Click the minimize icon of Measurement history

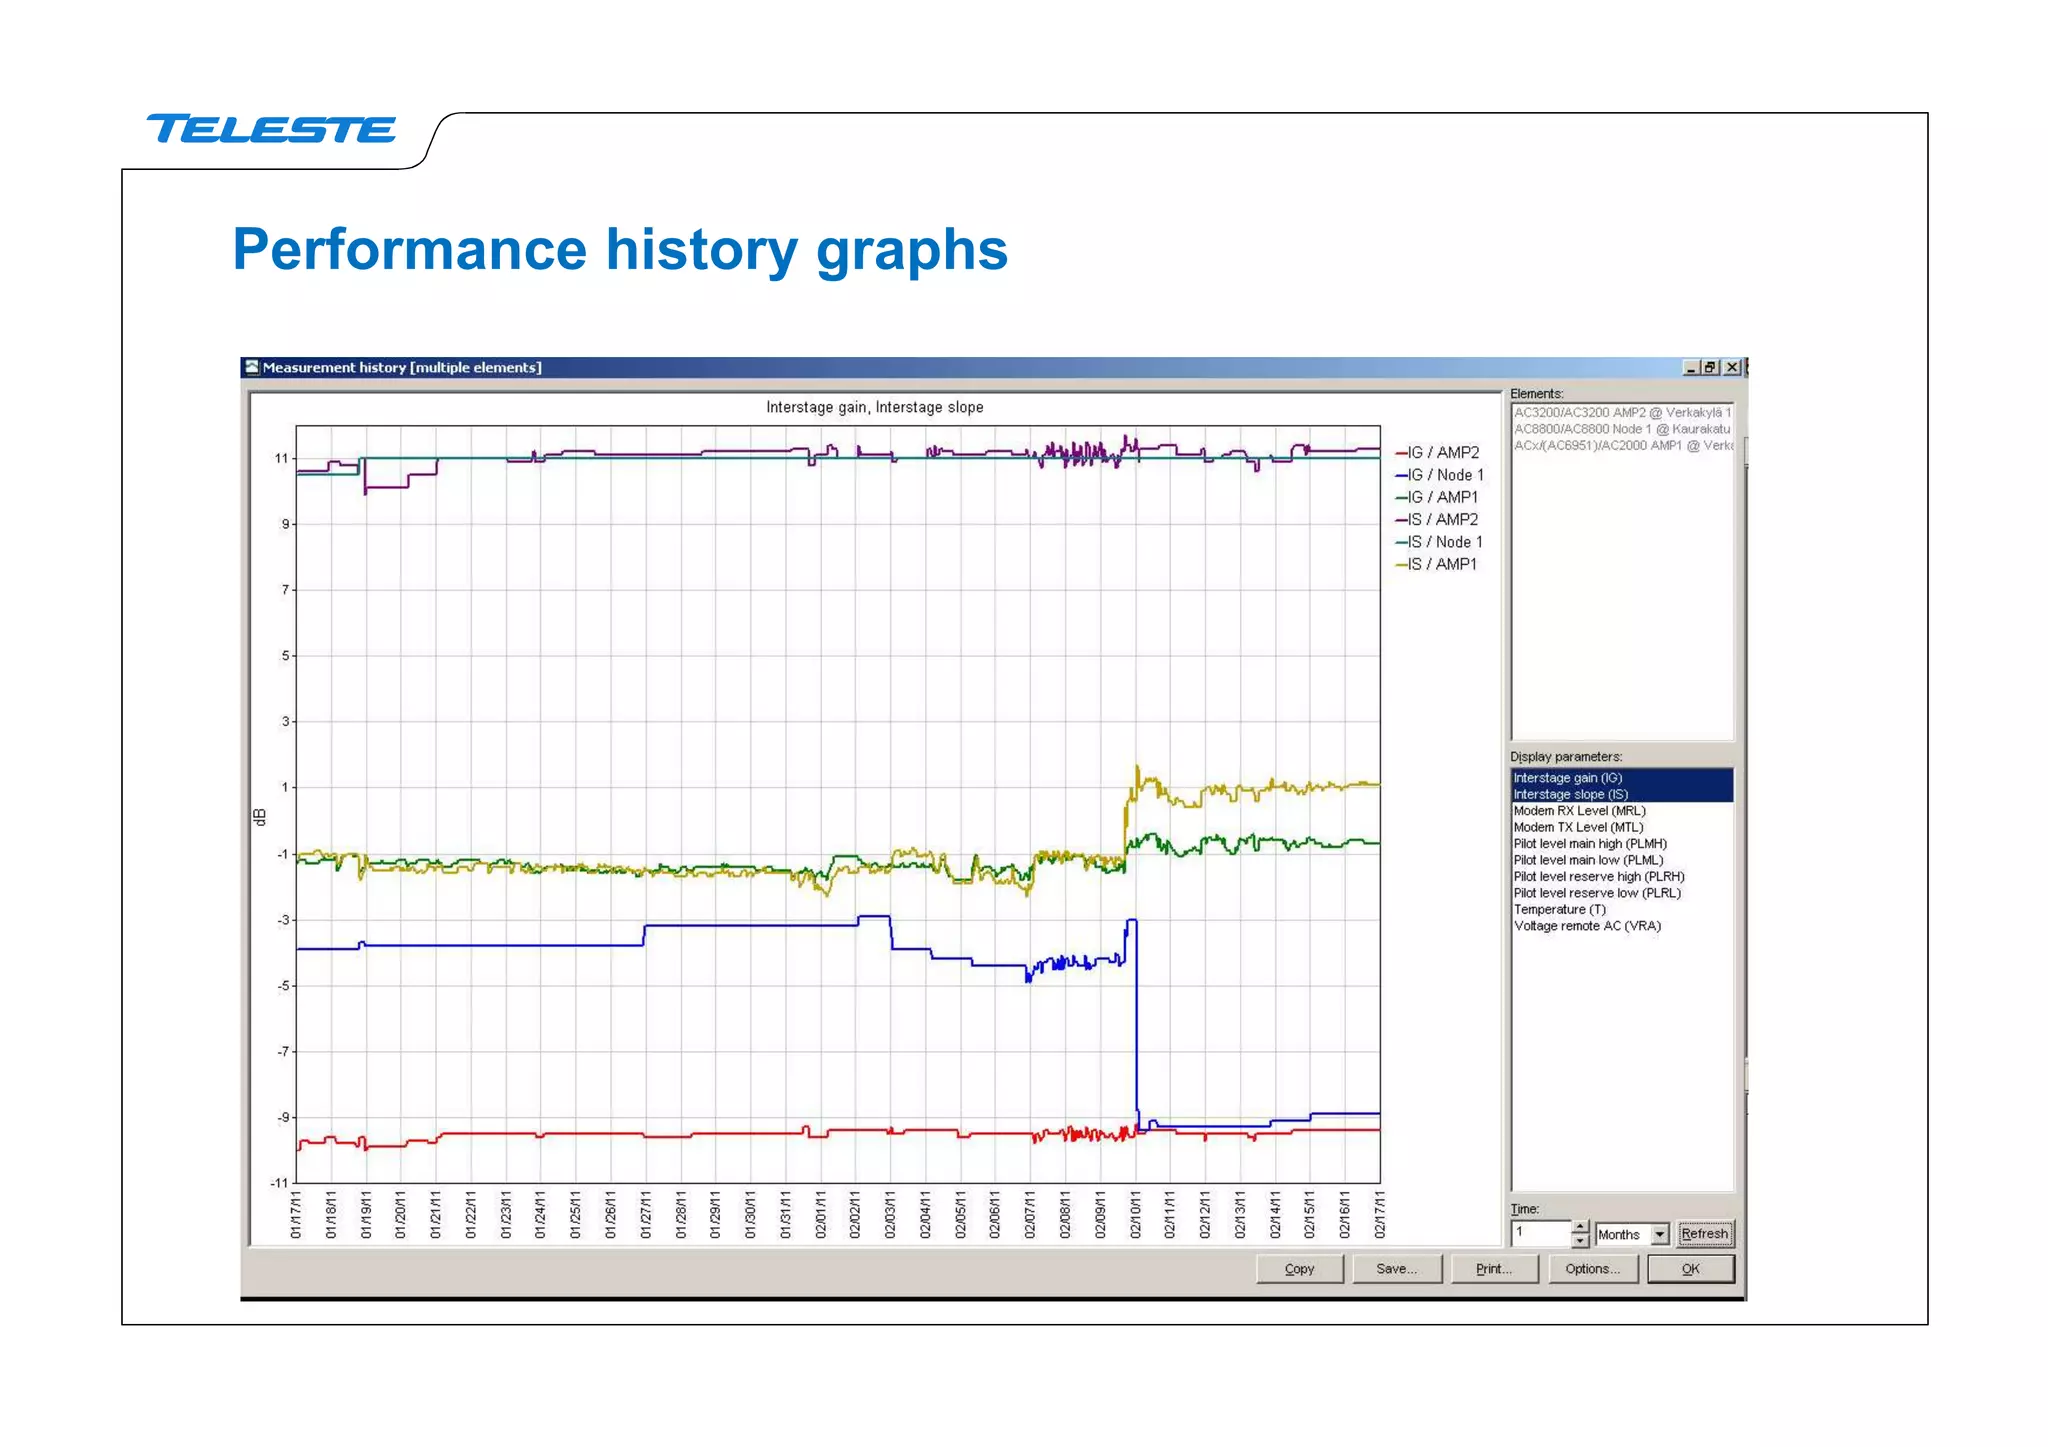pyautogui.click(x=1691, y=367)
